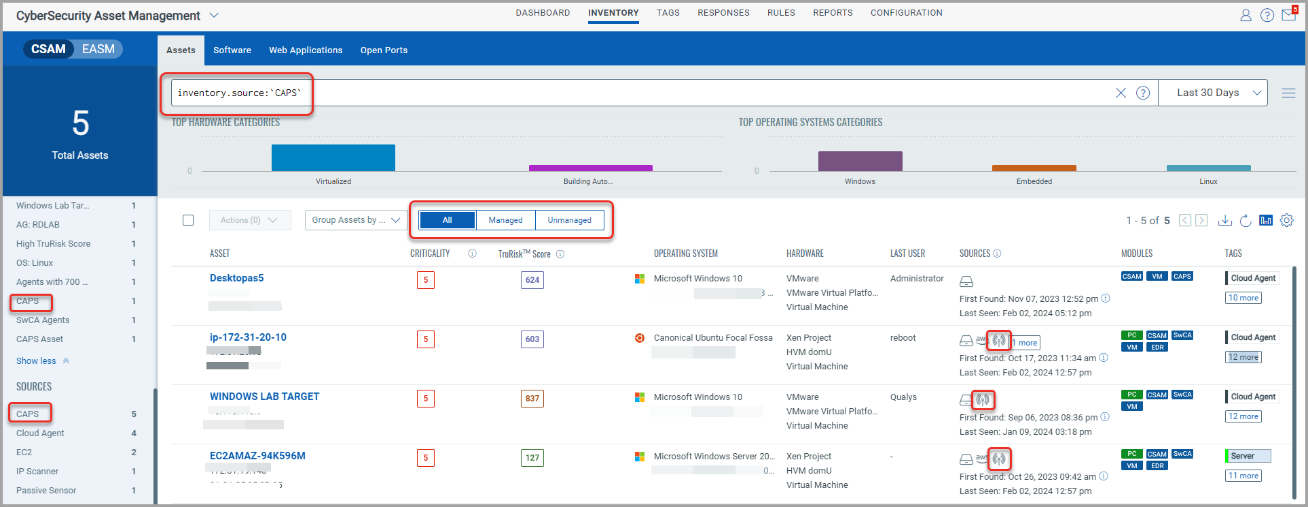Click the Sources column info icon
The height and width of the screenshot is (507, 1308).
pyautogui.click(x=999, y=254)
